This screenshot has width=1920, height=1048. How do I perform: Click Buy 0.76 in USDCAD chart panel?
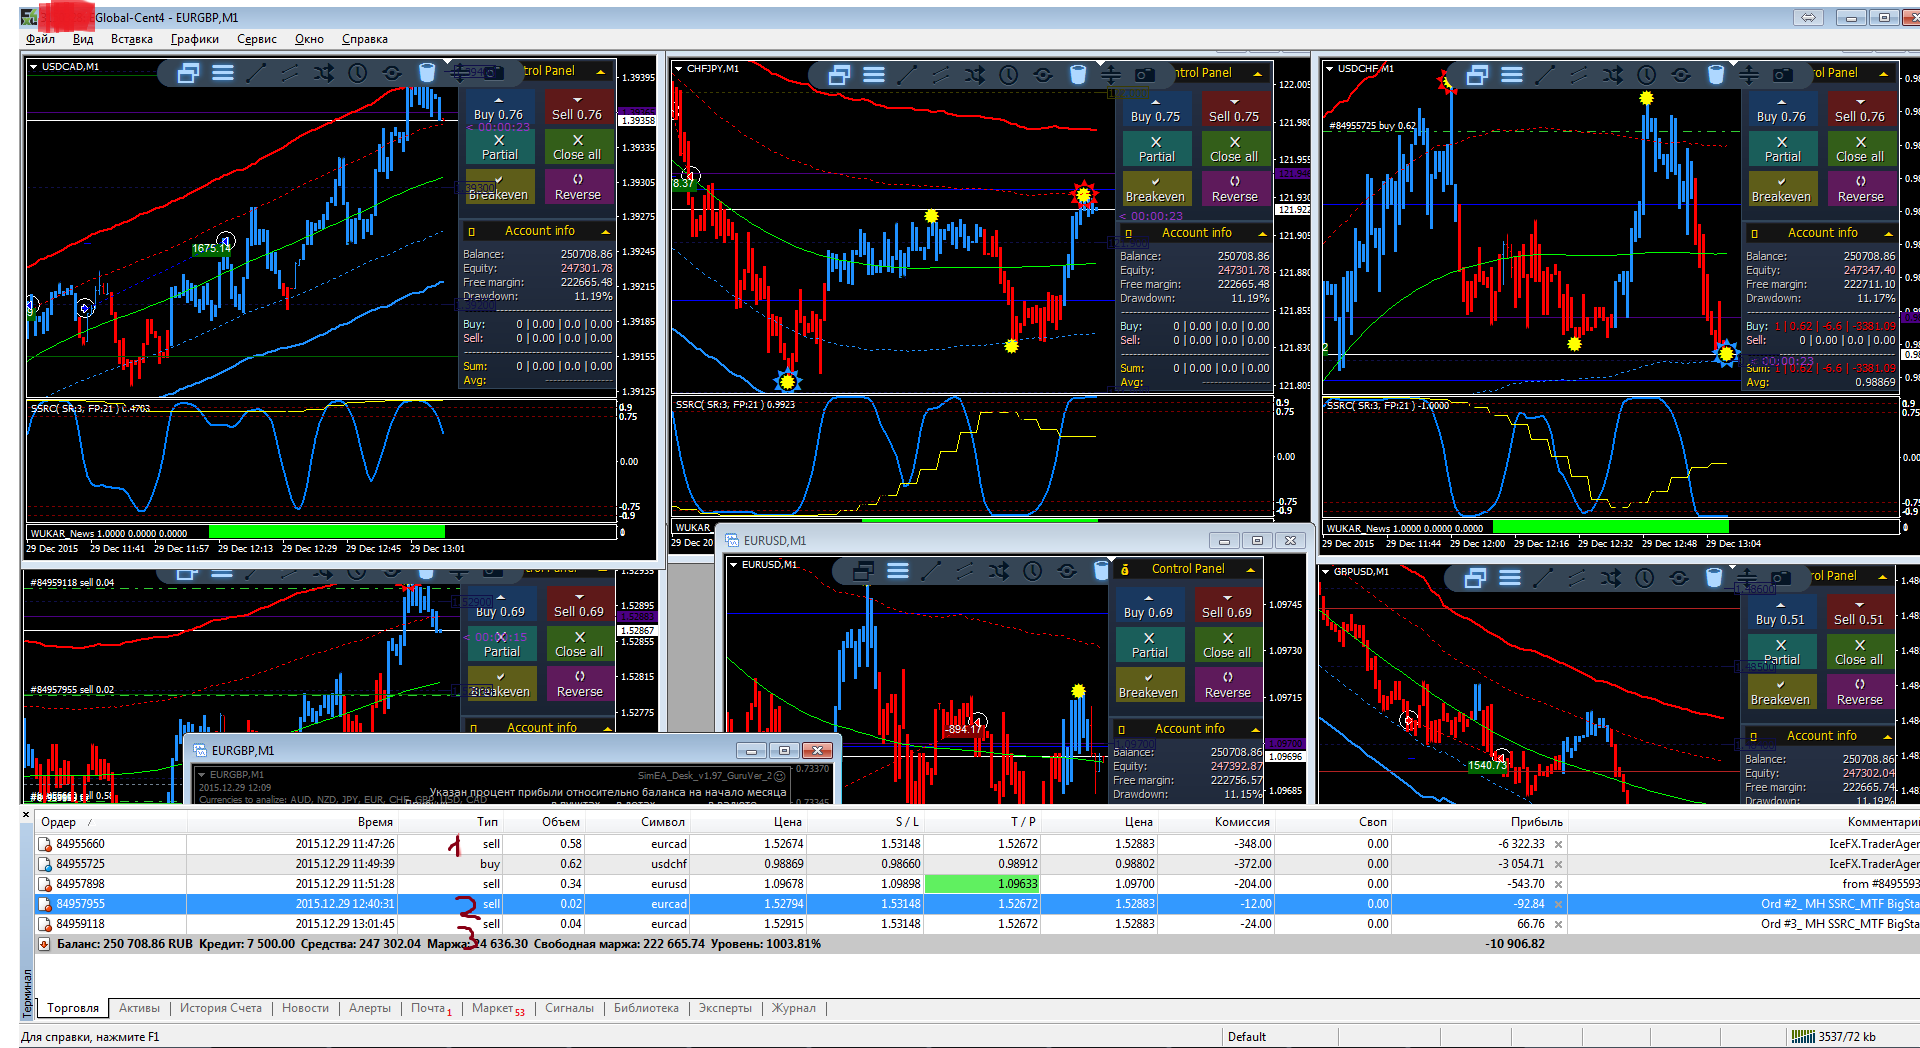(499, 109)
